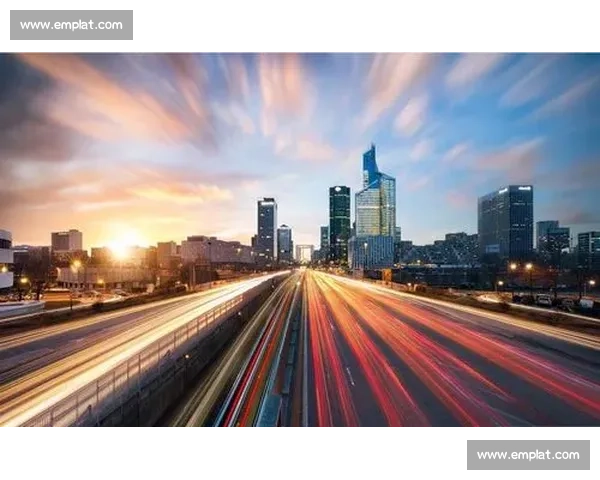Click the white building at far left edge
Screen dimensions: 600x480
coord(6,260)
